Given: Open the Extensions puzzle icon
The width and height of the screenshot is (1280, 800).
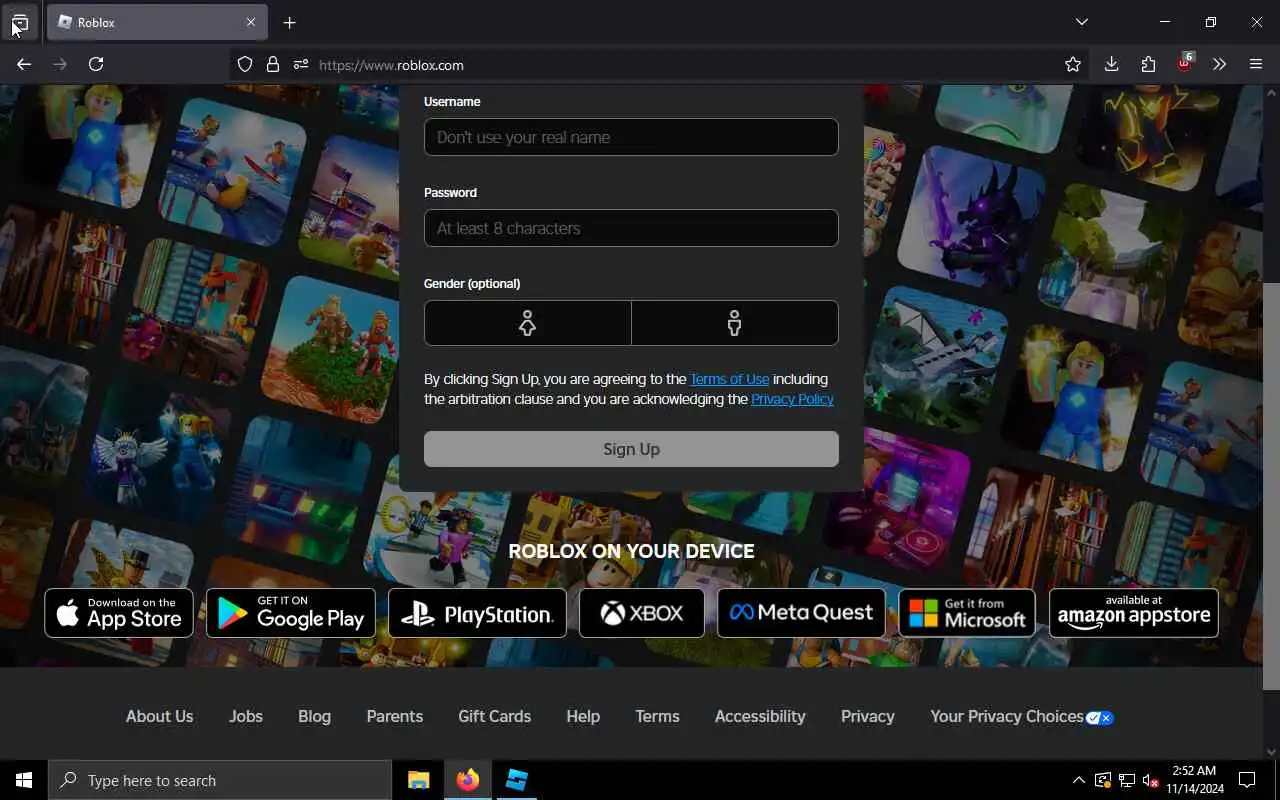Looking at the screenshot, I should (x=1148, y=64).
